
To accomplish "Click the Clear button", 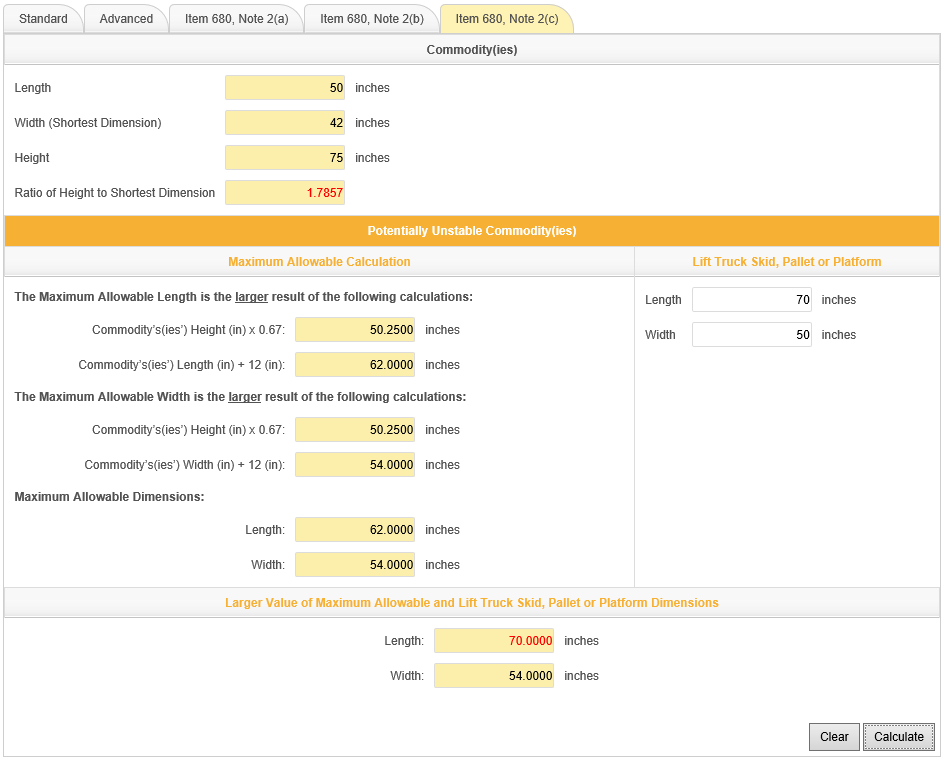I will click(834, 737).
